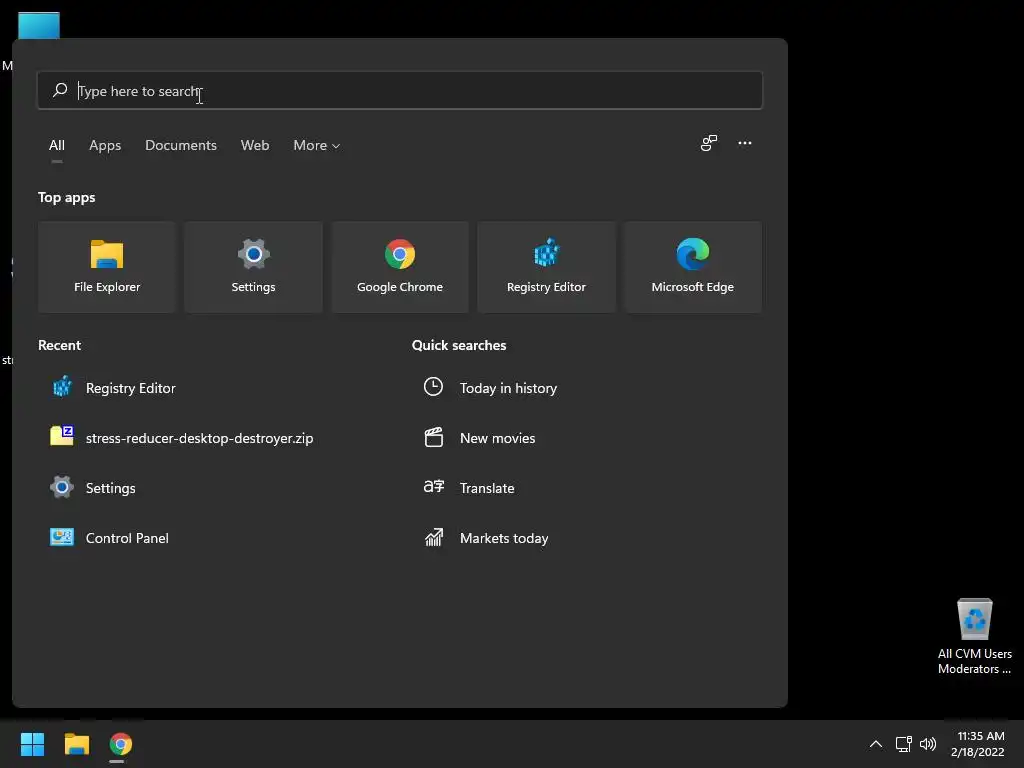
Task: Show hidden icons in system tray
Action: 876,744
